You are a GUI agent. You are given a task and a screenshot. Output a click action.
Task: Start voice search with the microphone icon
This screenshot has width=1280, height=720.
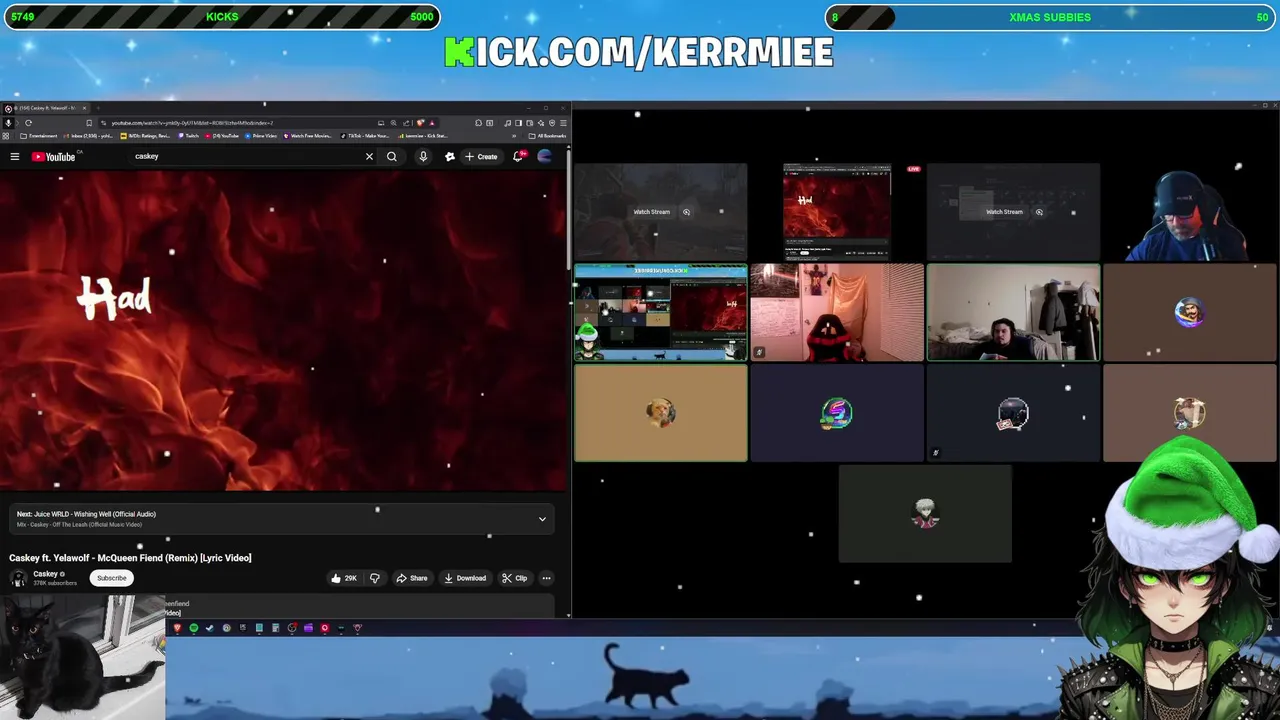point(423,156)
